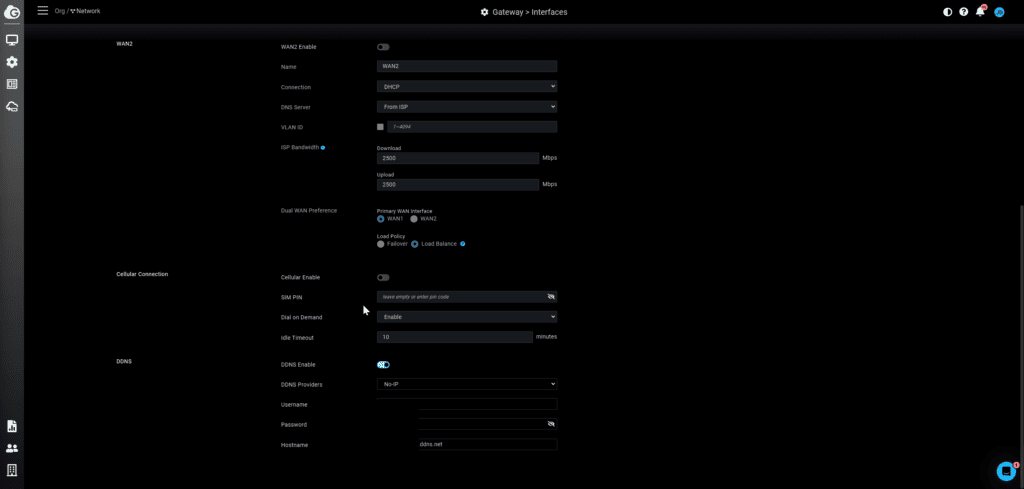Open the DDNS Providers dropdown
Viewport: 1024px width, 489px height.
[x=466, y=384]
